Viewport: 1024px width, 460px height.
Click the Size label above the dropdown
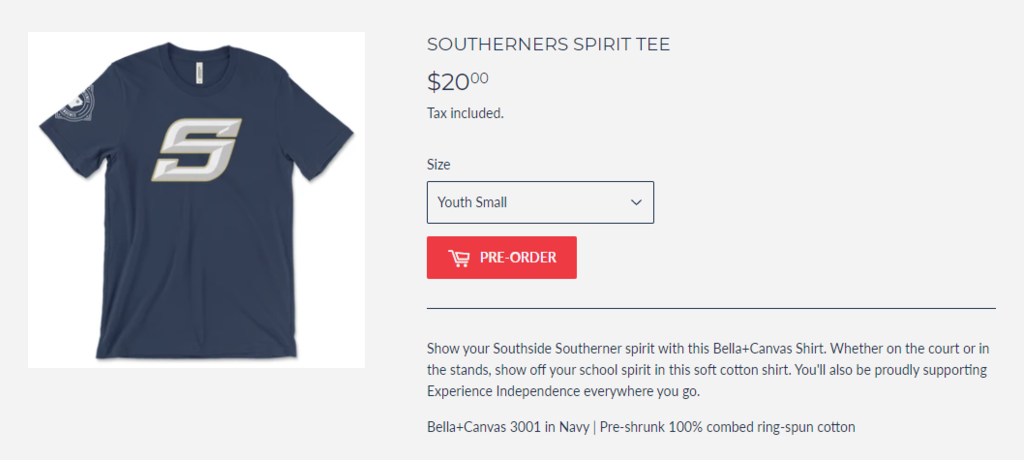439,165
